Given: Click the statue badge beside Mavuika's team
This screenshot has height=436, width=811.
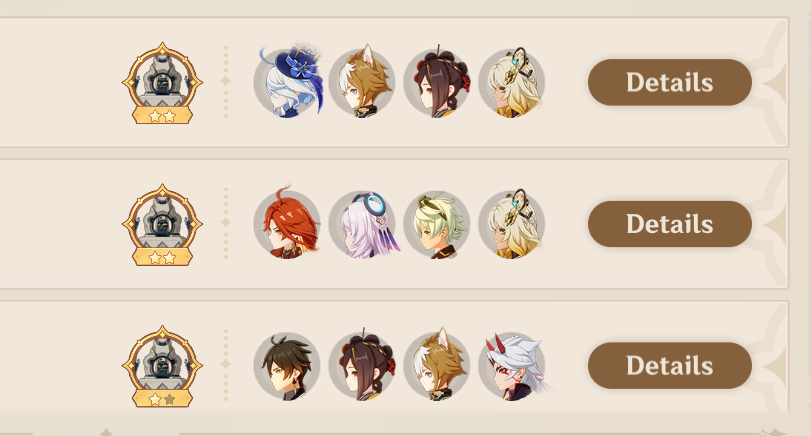Looking at the screenshot, I should click(x=162, y=224).
